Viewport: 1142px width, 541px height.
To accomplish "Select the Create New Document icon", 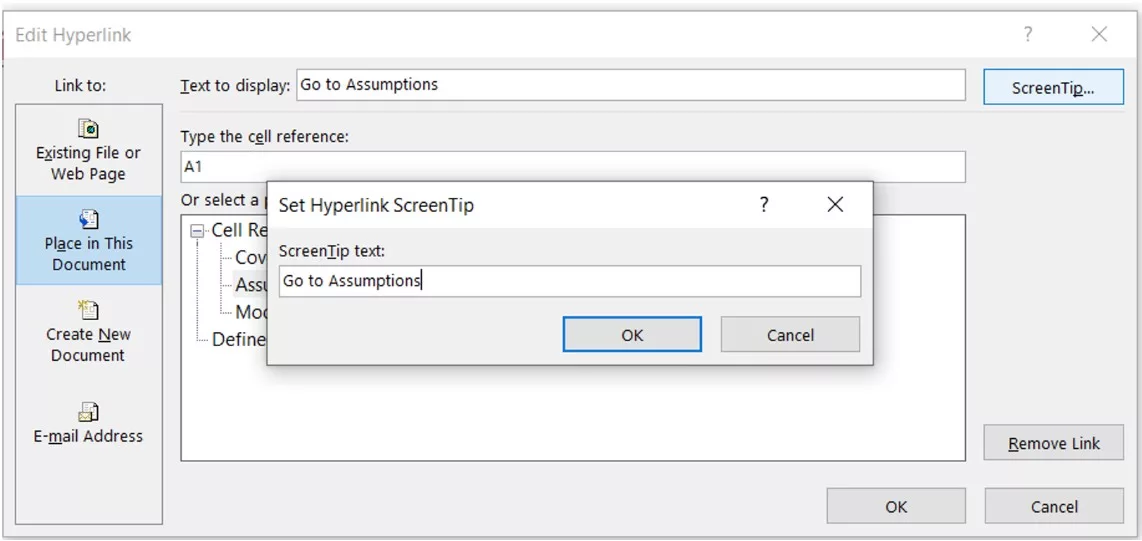I will [x=88, y=311].
